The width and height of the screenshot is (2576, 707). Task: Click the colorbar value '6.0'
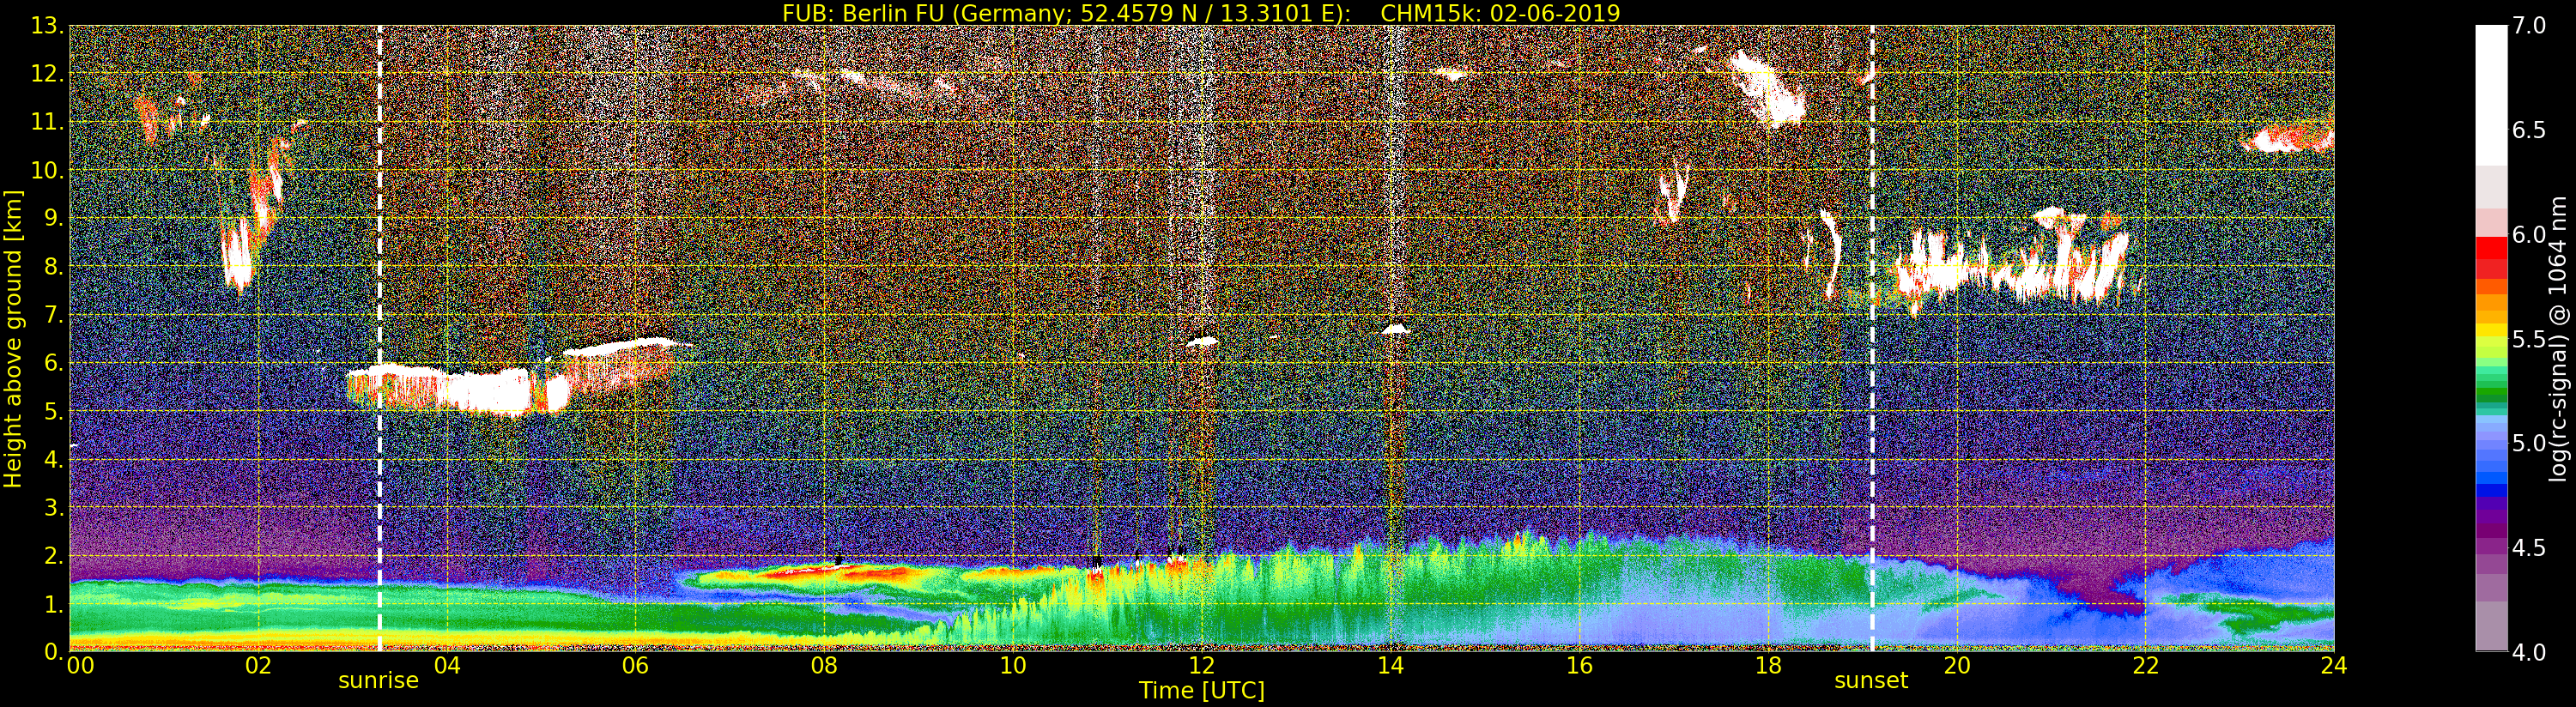click(2529, 235)
